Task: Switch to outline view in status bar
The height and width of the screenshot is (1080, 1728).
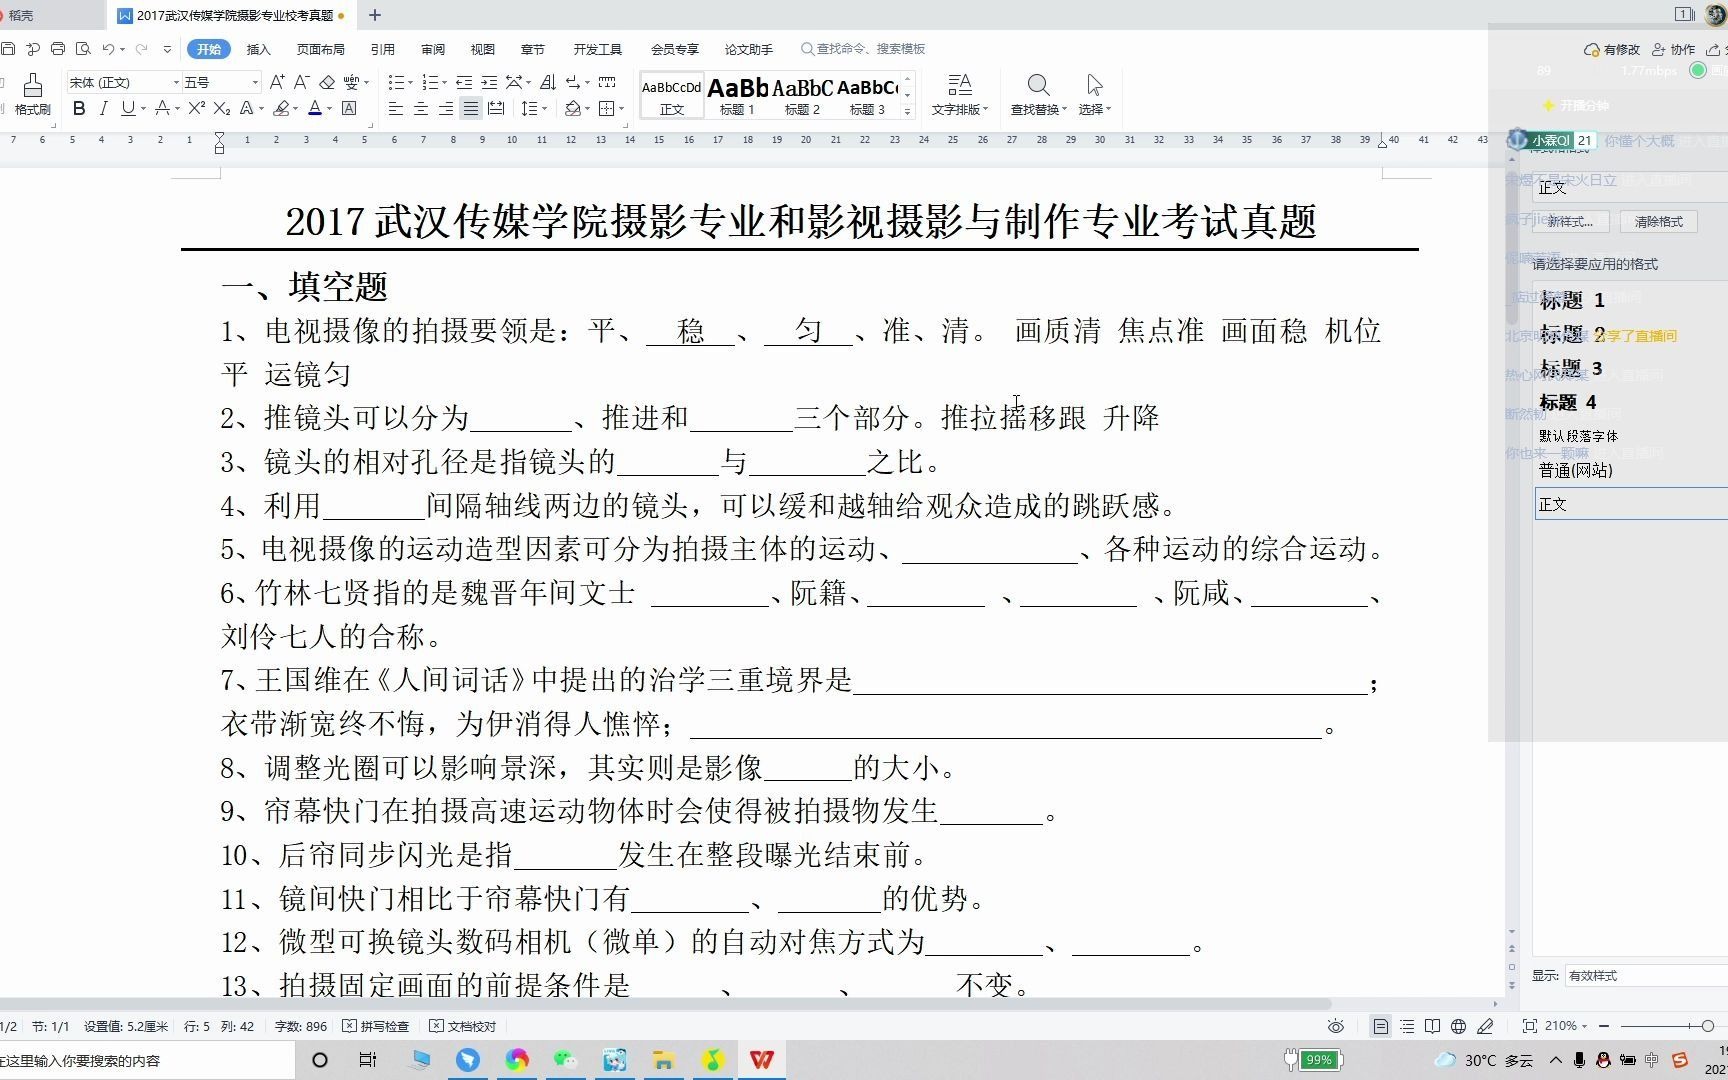Action: (x=1407, y=1026)
